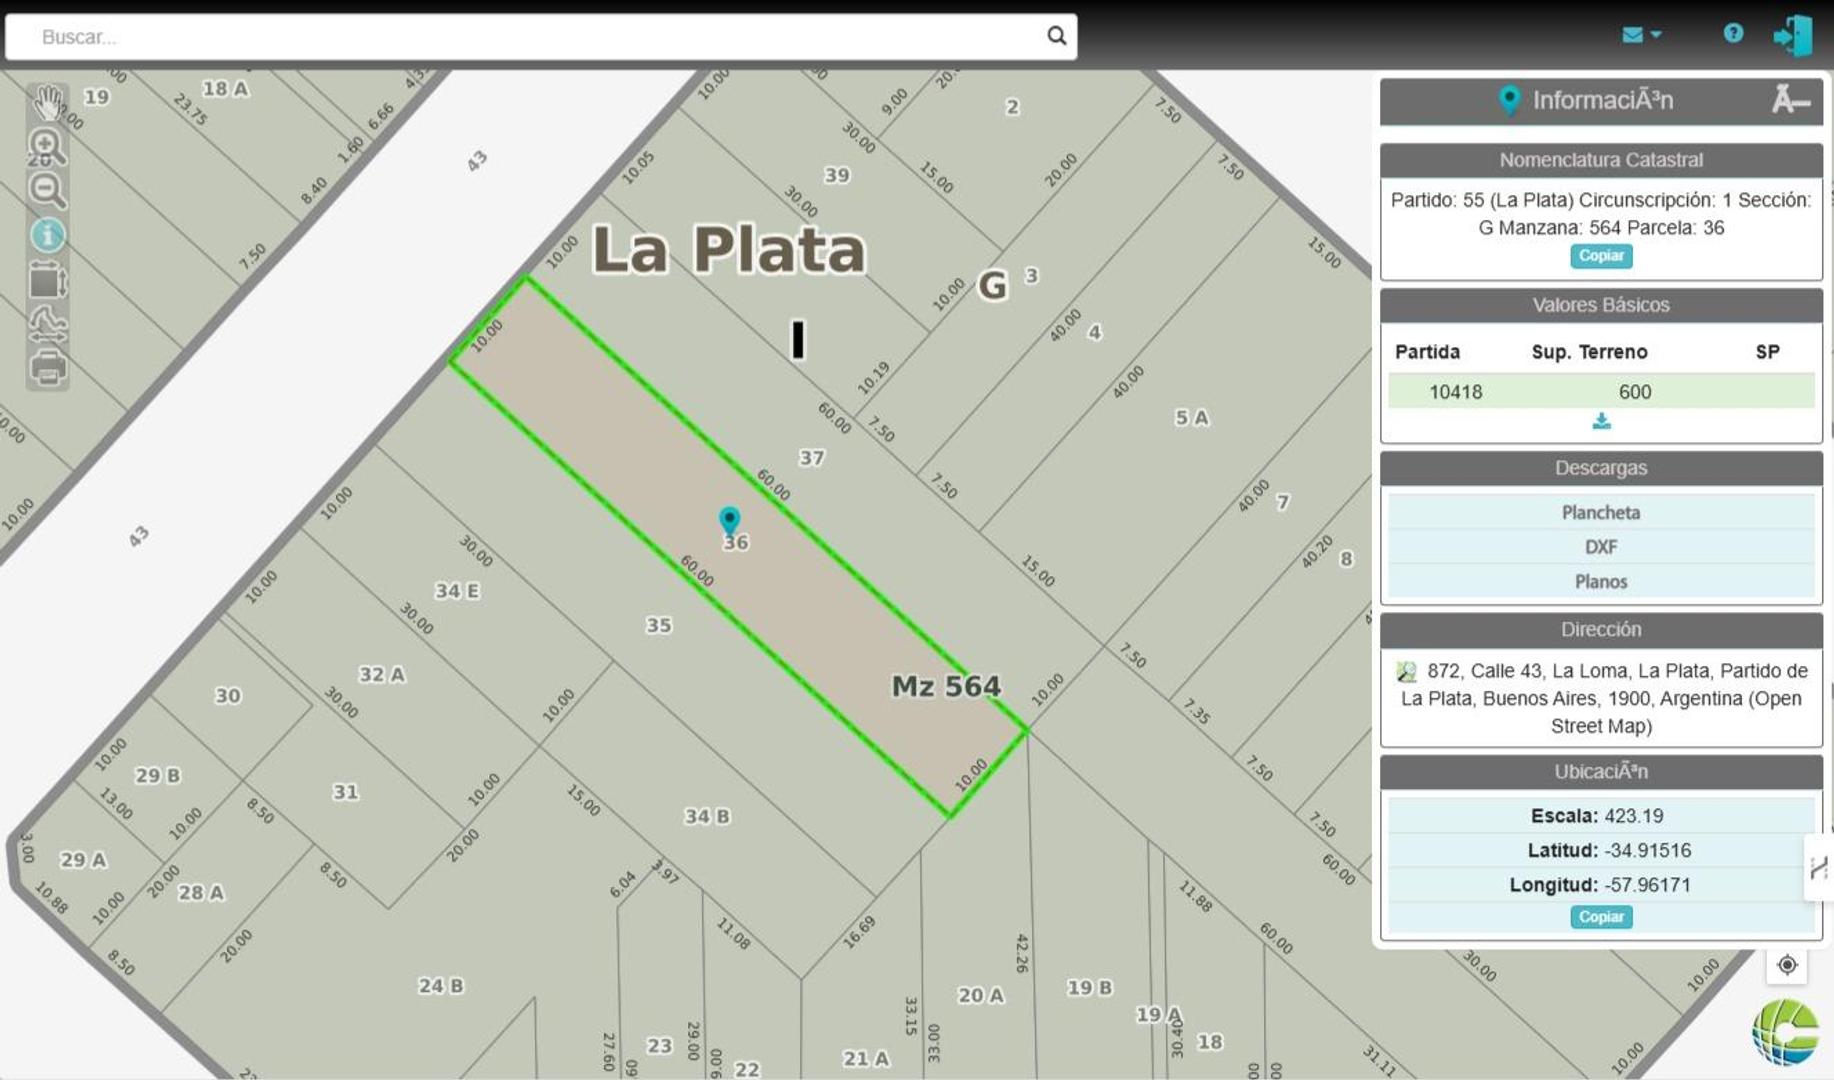1834x1080 pixels.
Task: Select the hand pan tool
Action: click(x=47, y=100)
